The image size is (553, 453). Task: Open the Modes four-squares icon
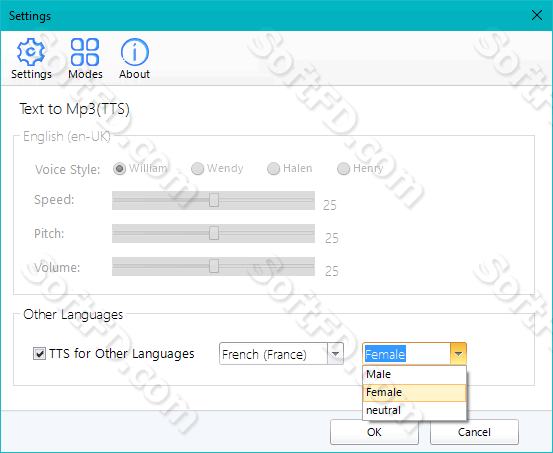[85, 52]
